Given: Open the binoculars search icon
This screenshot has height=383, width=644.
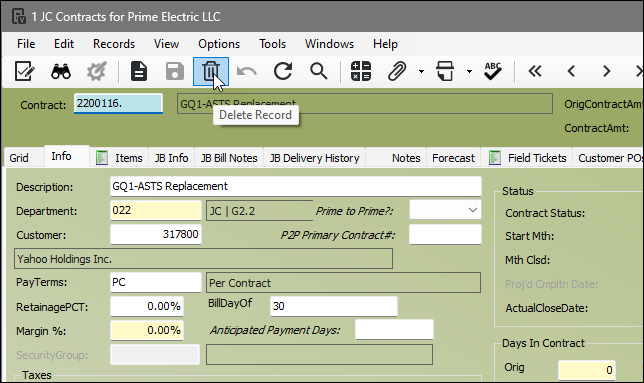Looking at the screenshot, I should [x=61, y=71].
